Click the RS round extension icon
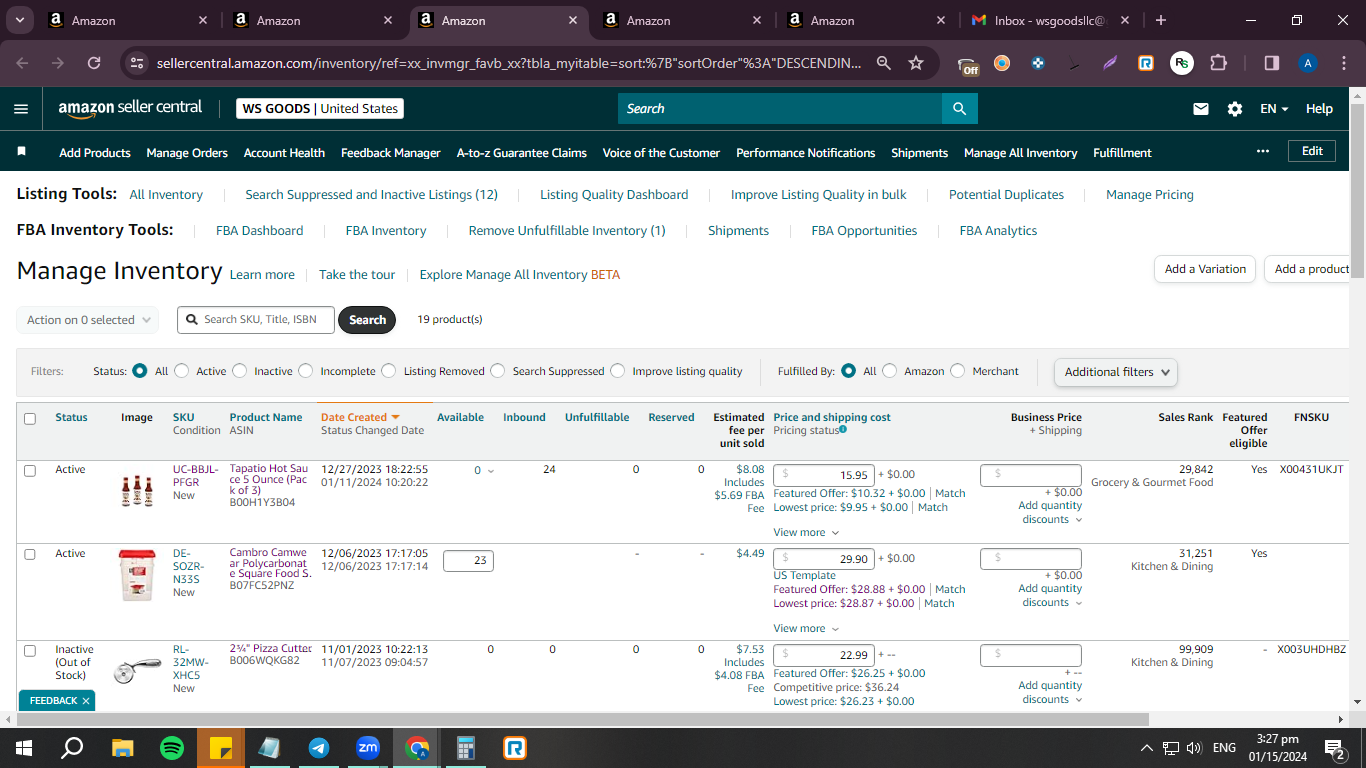Image resolution: width=1366 pixels, height=768 pixels. (1182, 63)
